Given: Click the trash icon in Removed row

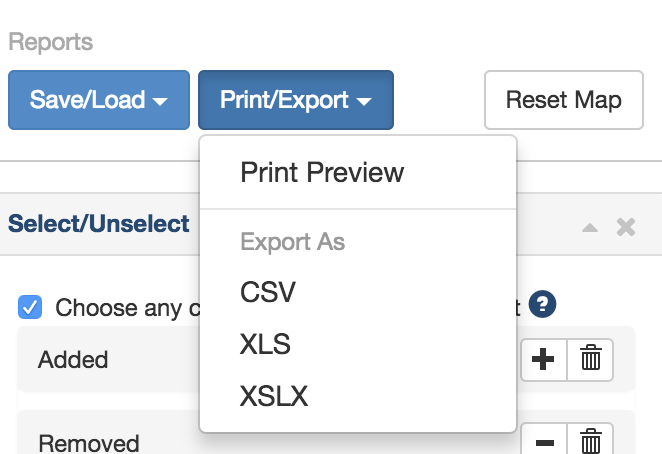Looking at the screenshot, I should coord(591,441).
